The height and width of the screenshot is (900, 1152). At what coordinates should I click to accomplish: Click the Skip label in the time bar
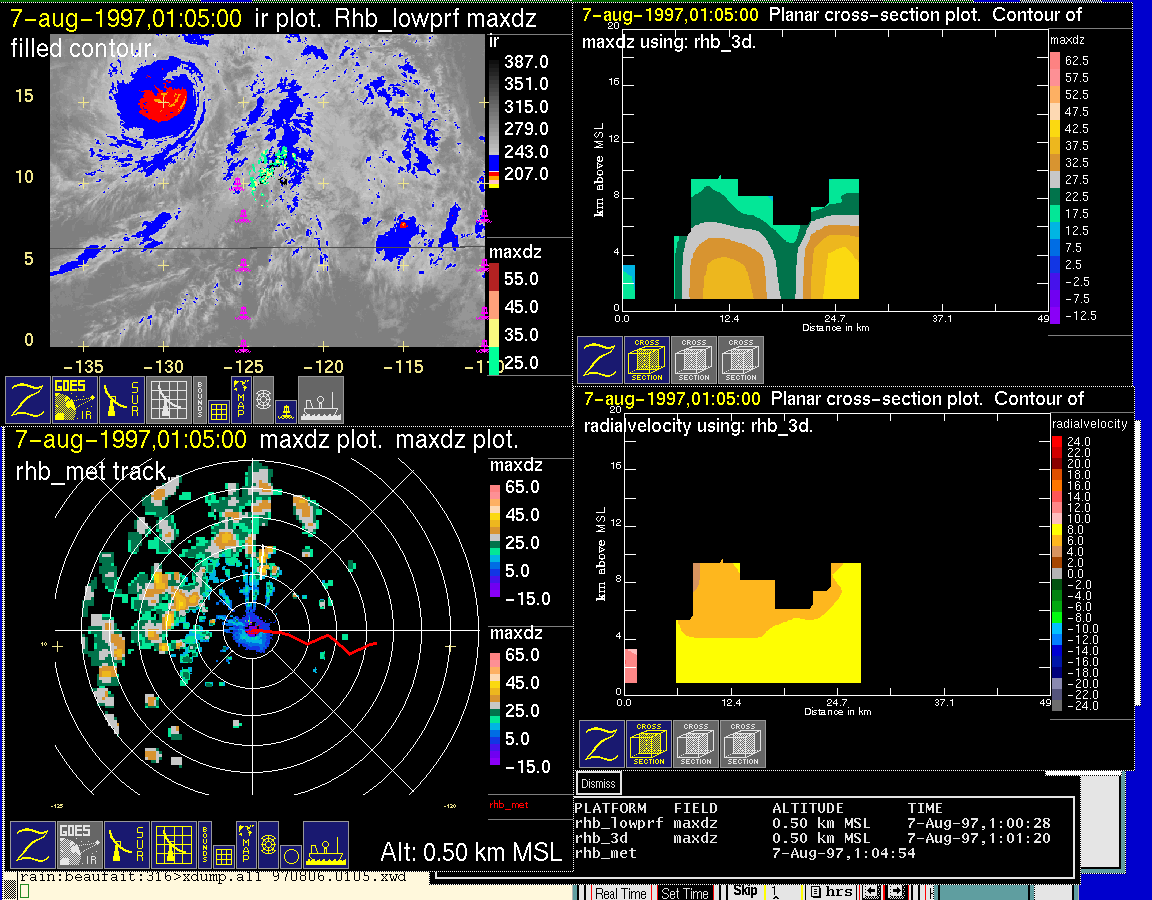click(x=745, y=891)
